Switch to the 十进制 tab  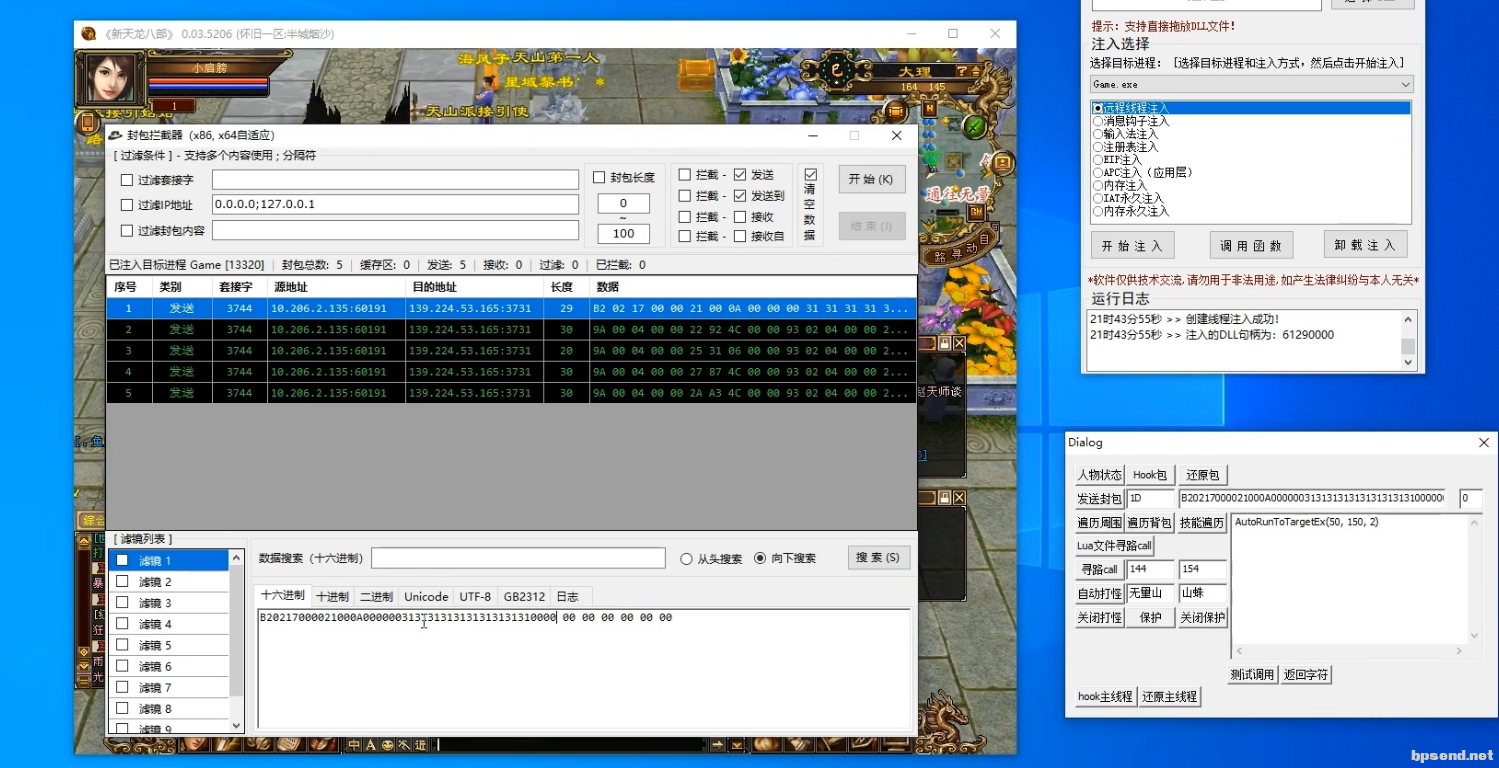click(x=332, y=596)
